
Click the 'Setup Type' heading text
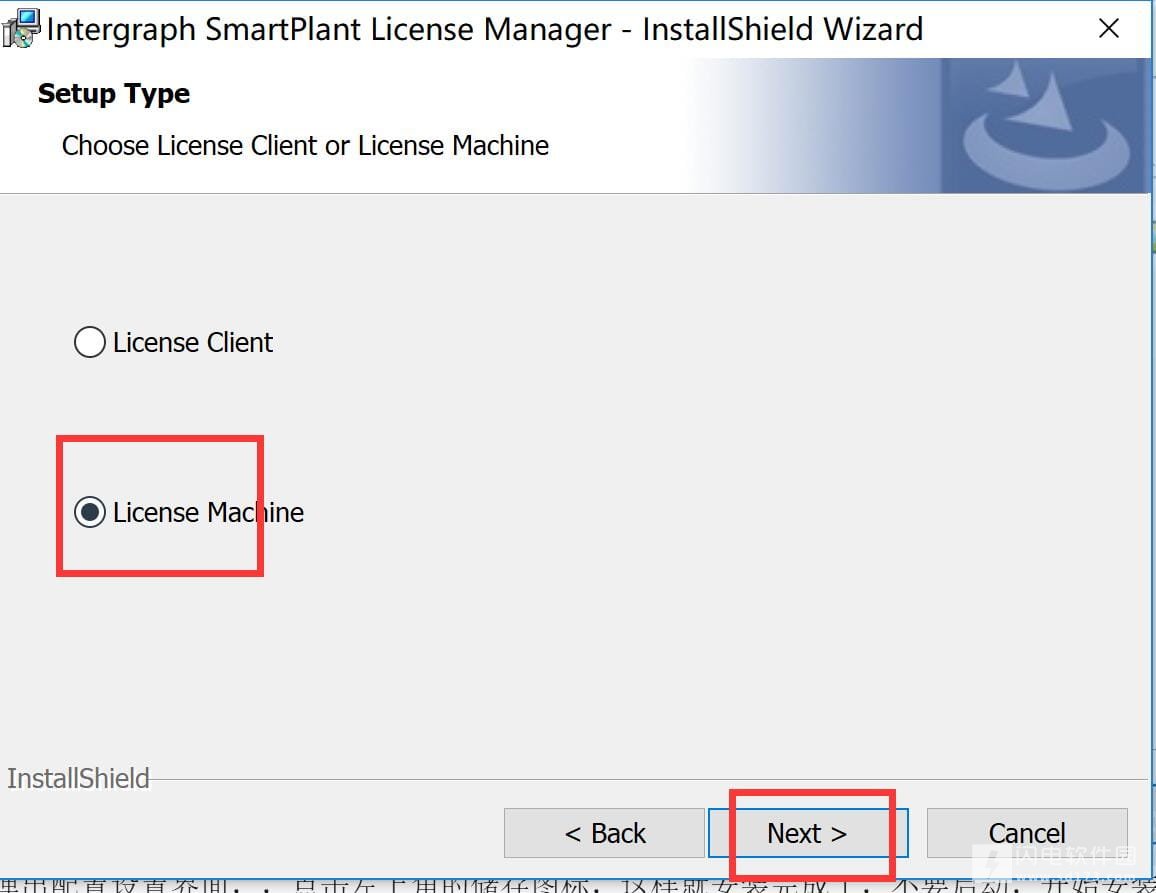114,94
